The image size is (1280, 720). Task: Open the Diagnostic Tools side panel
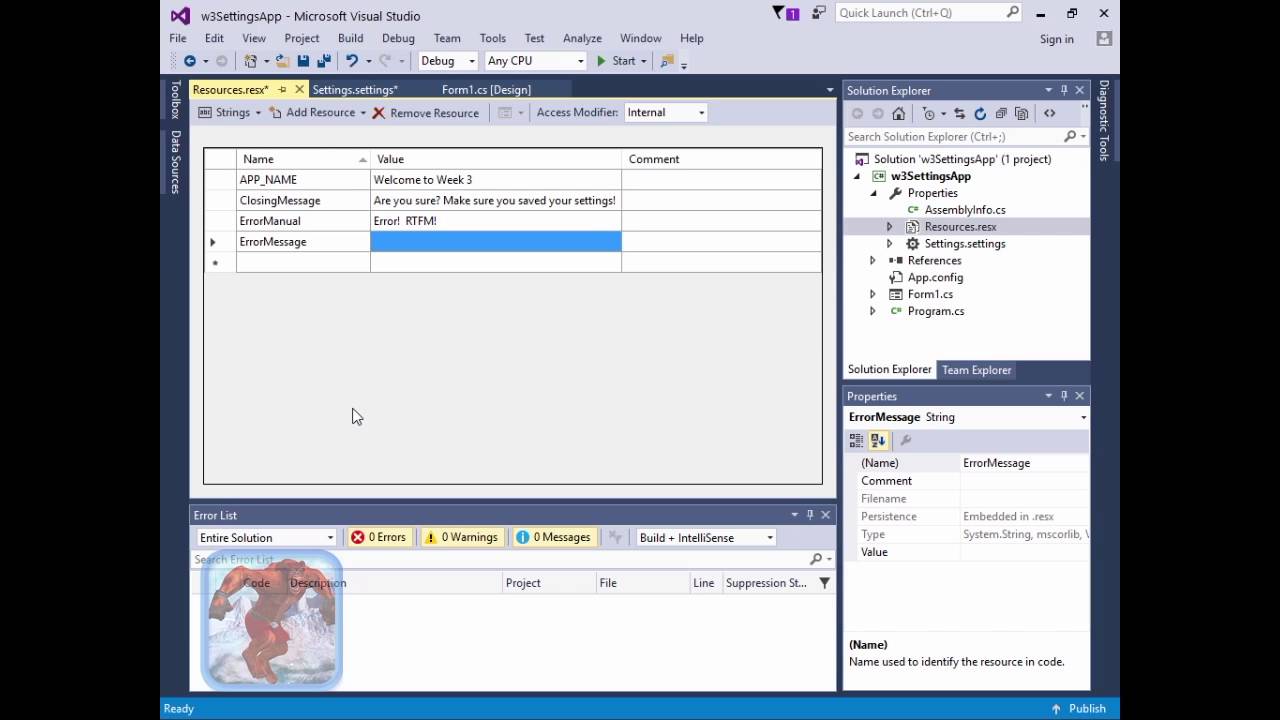(1104, 120)
